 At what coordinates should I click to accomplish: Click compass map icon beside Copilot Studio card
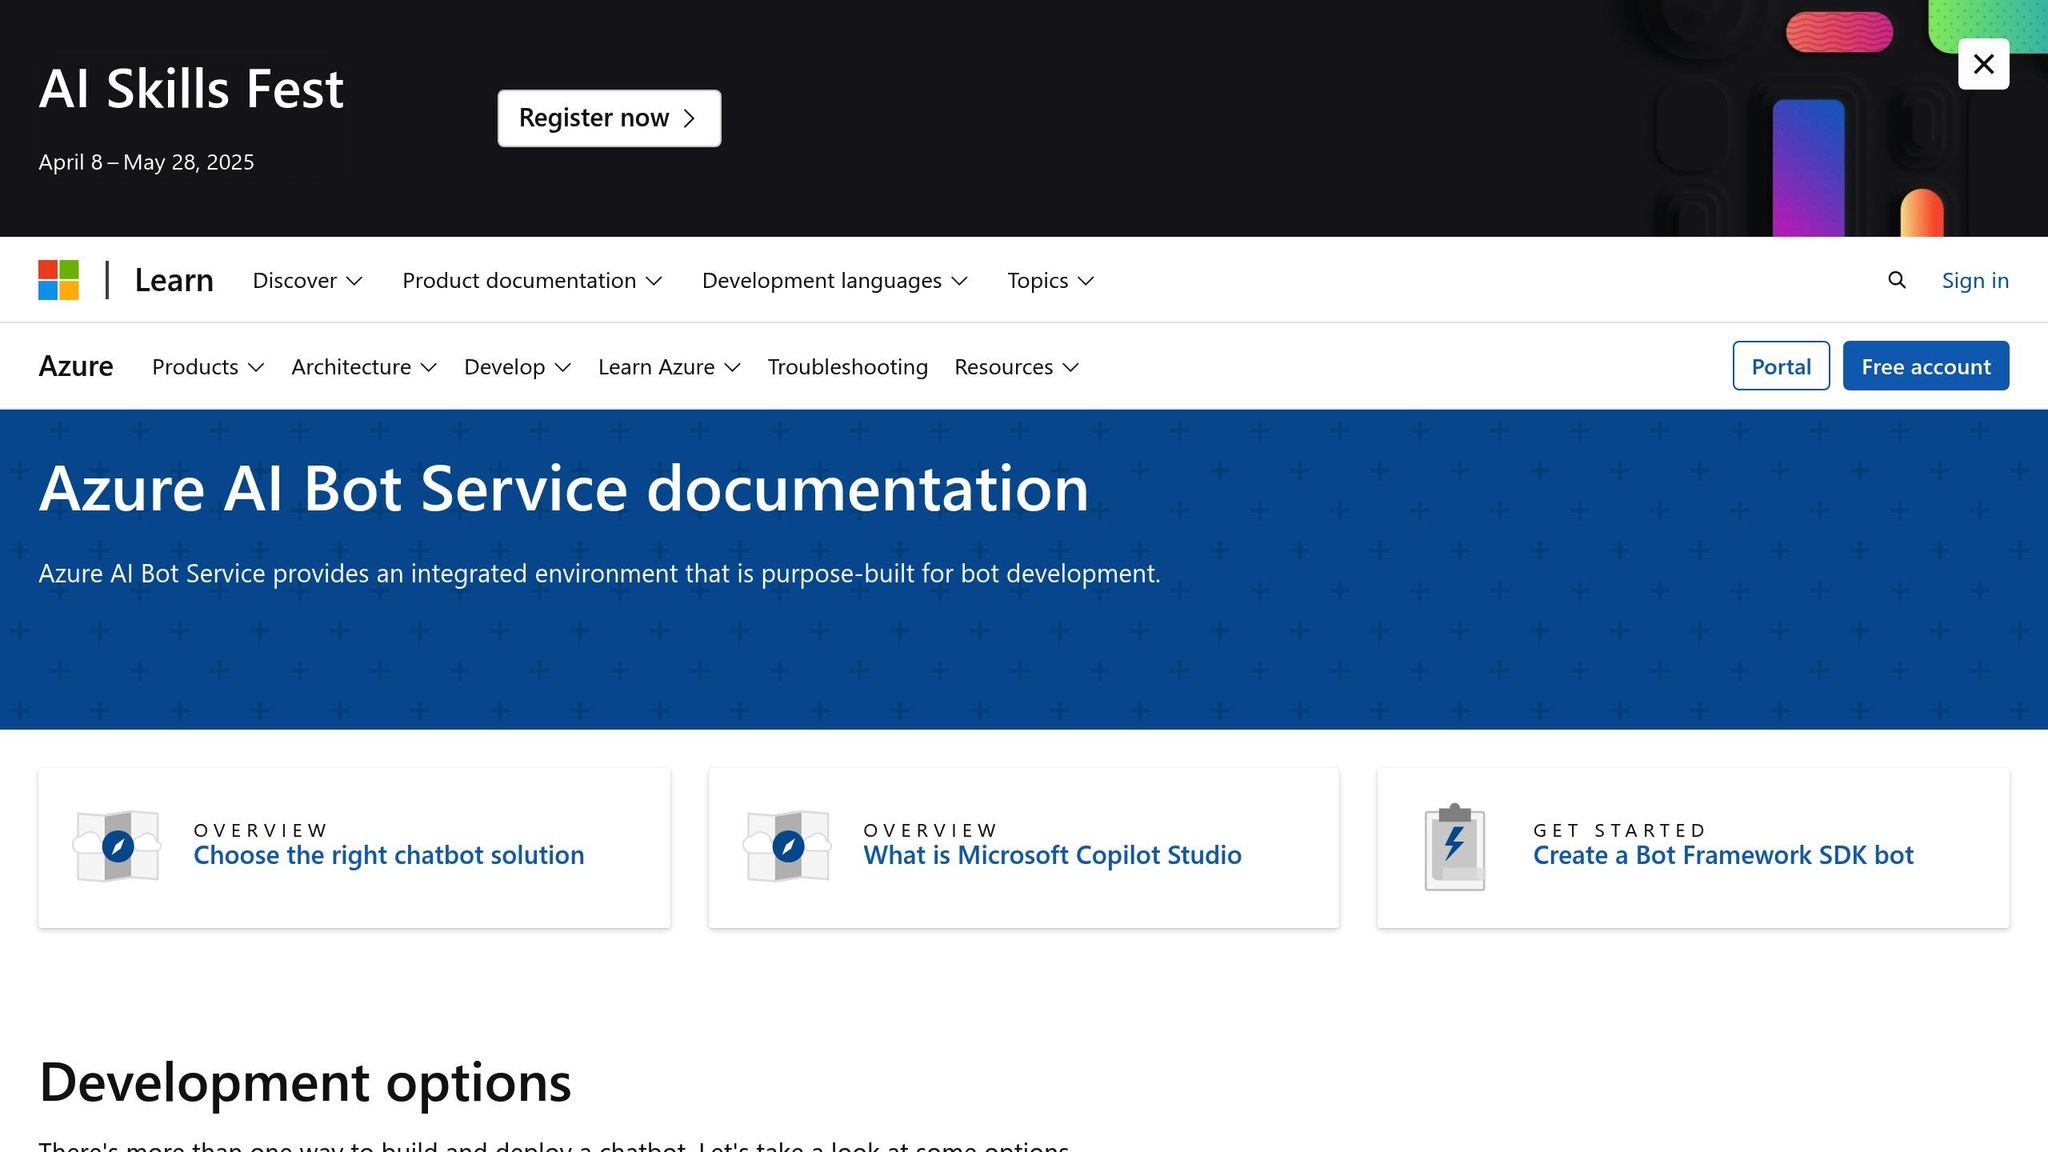pos(787,846)
